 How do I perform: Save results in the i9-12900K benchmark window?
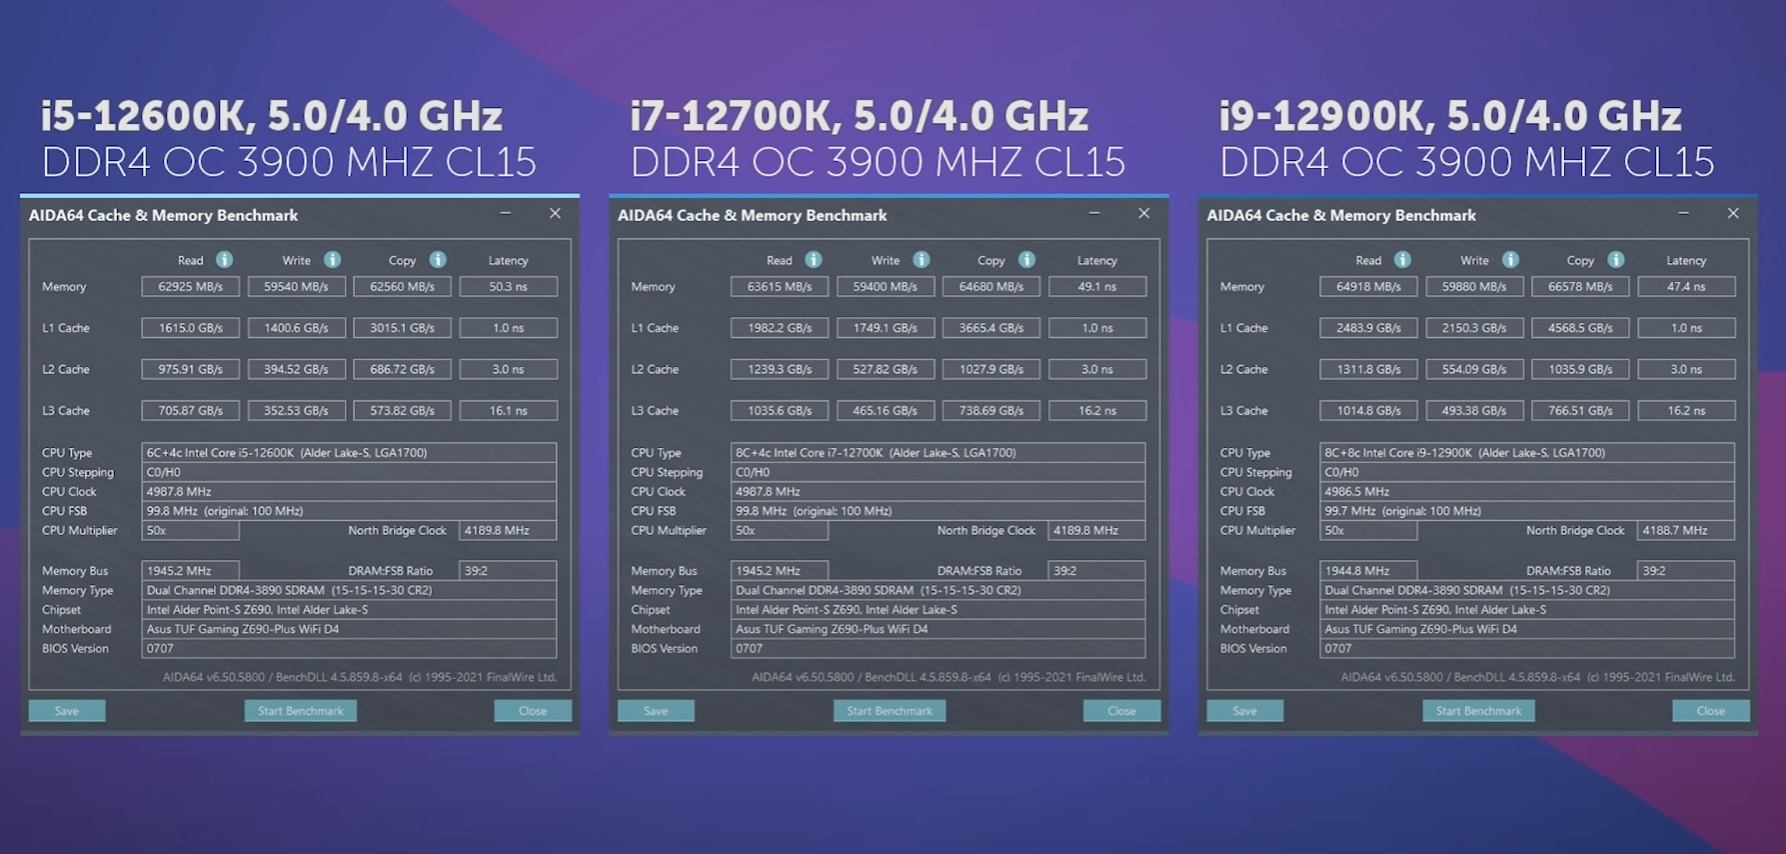pyautogui.click(x=1245, y=711)
